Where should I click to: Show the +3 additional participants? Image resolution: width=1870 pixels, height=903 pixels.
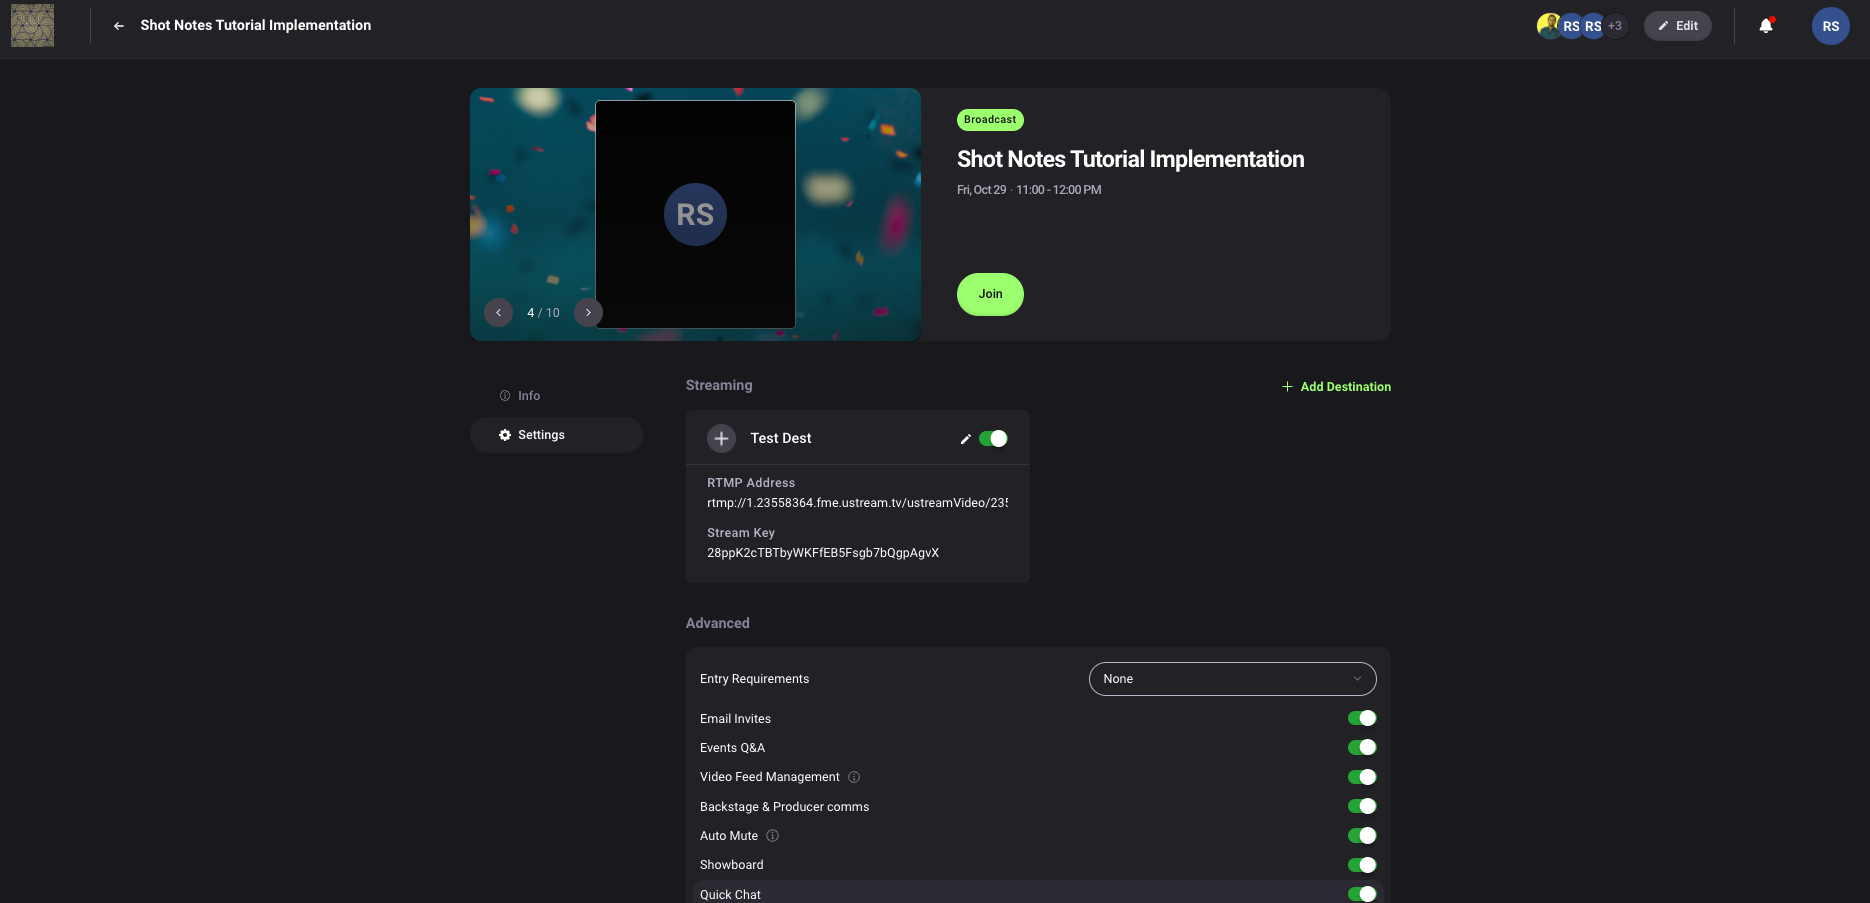tap(1615, 26)
